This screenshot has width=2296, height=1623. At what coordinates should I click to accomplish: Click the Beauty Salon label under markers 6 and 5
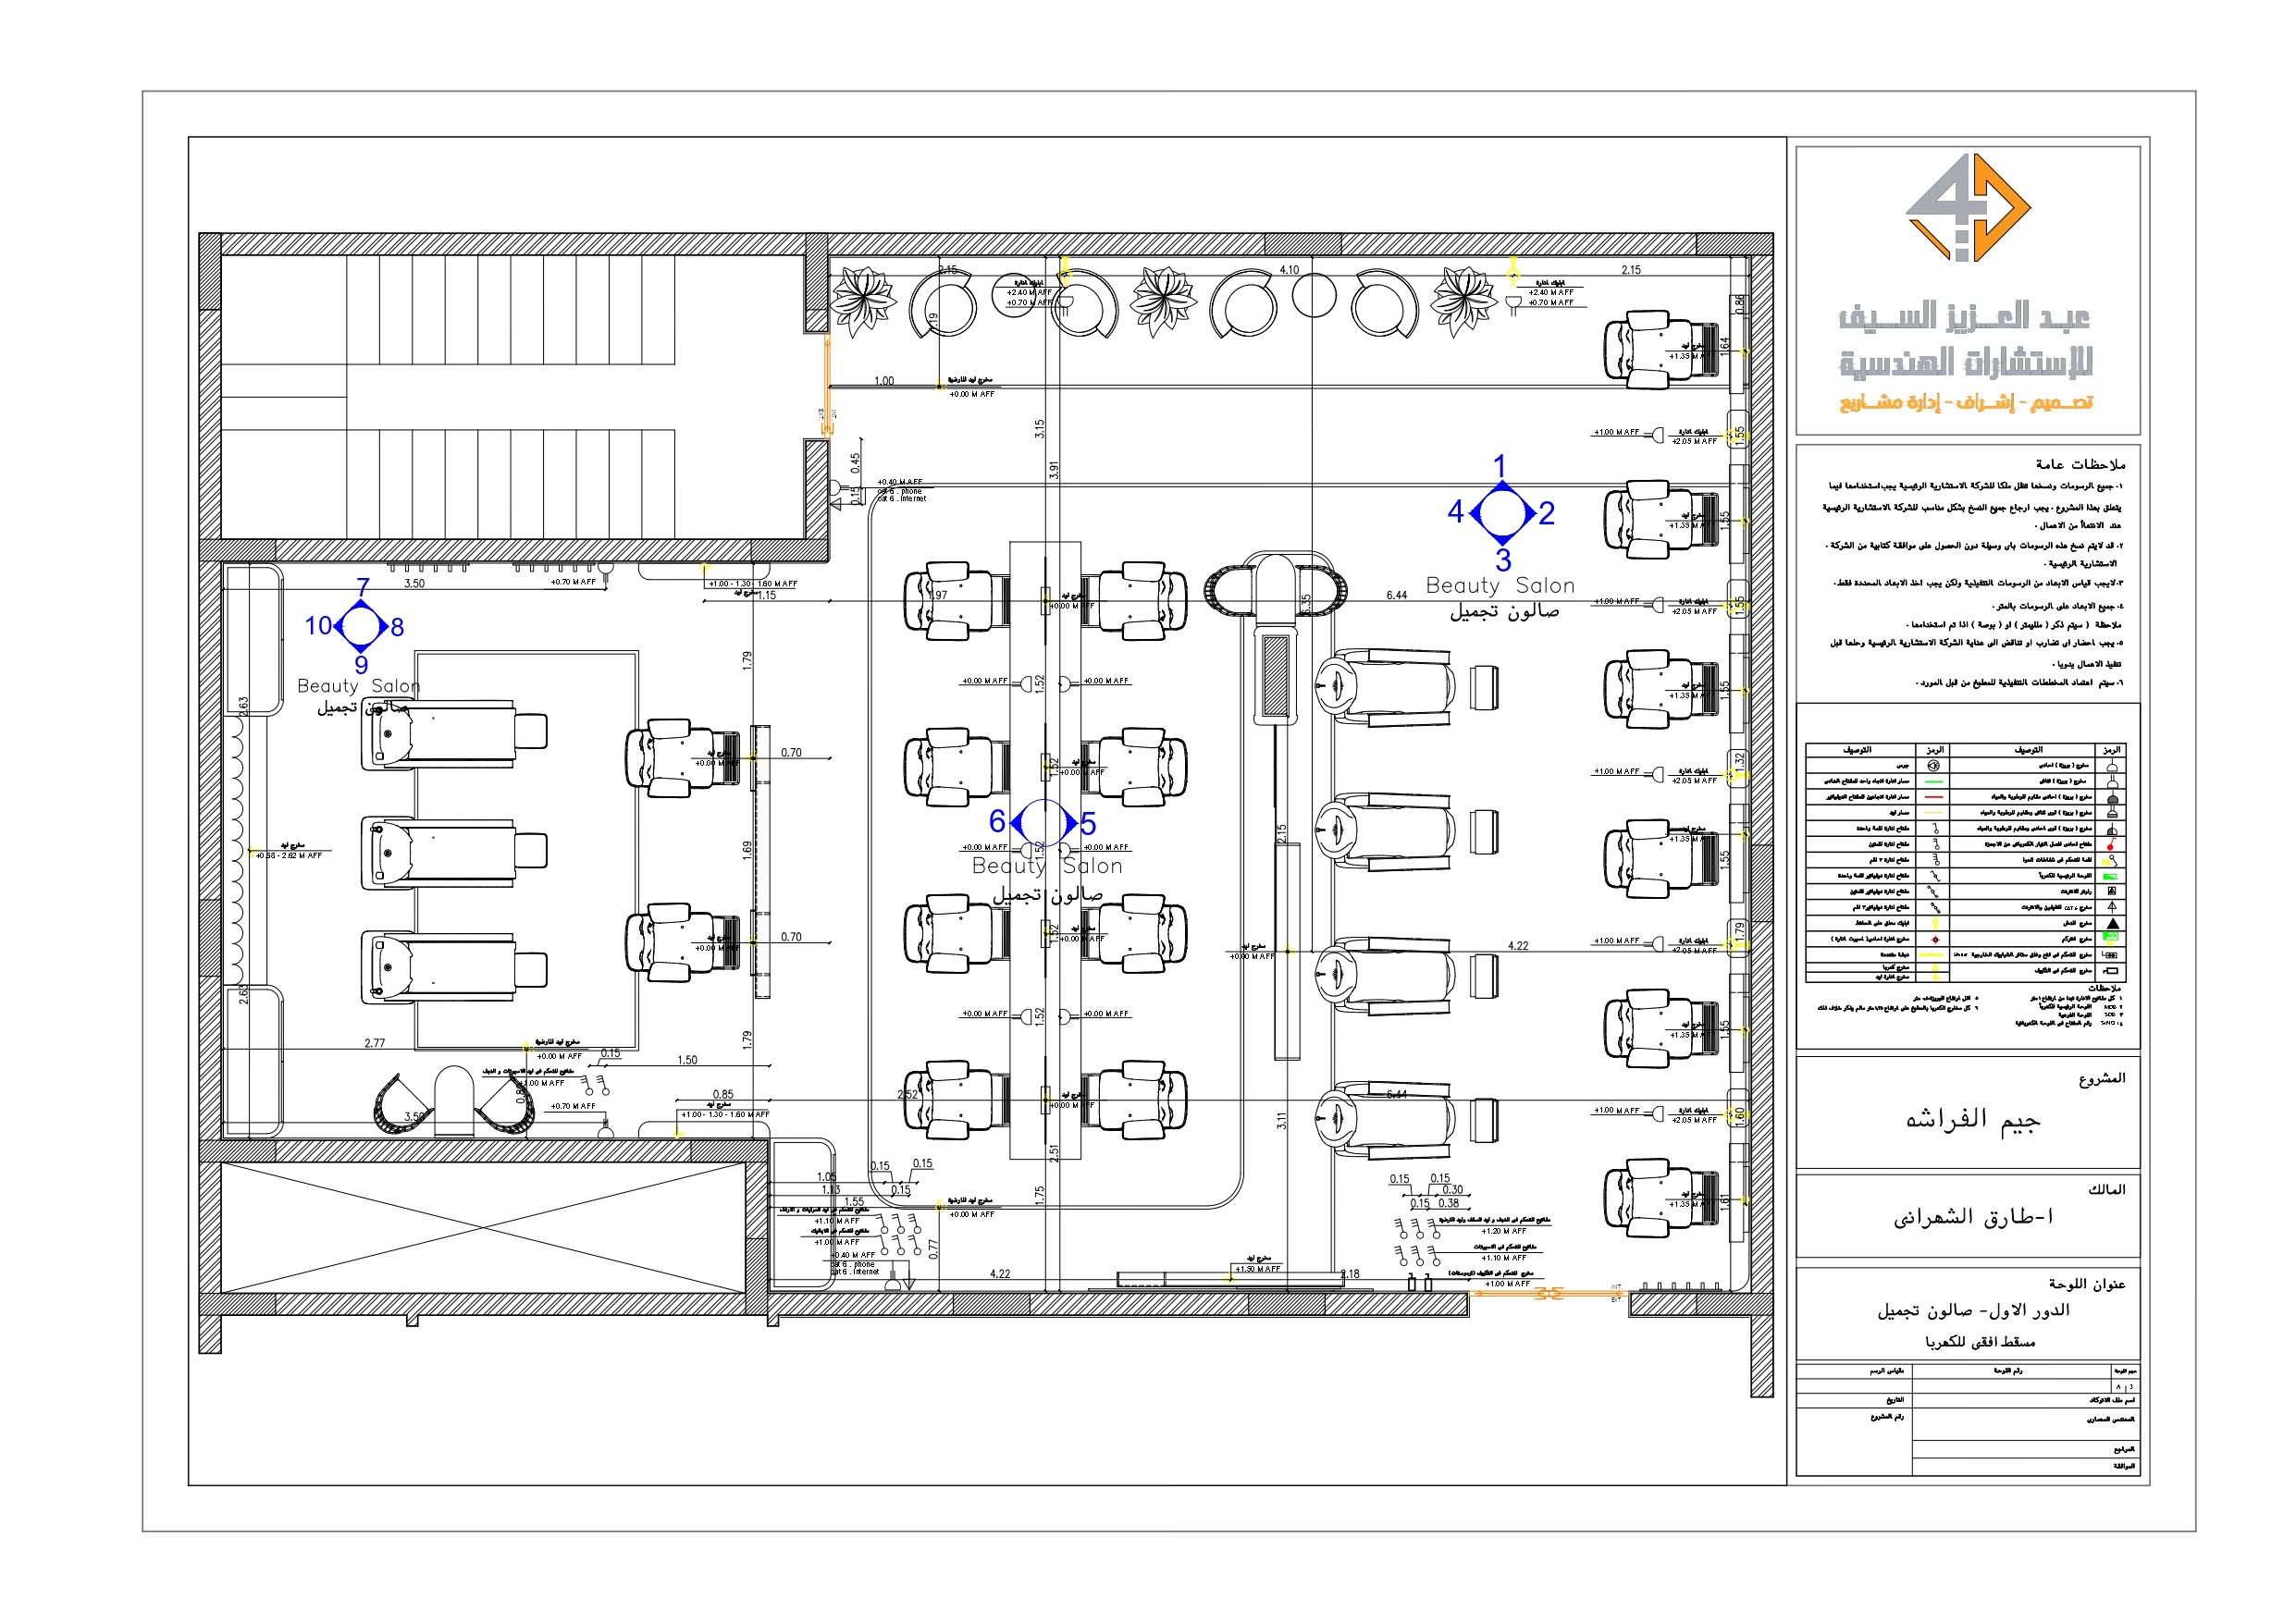(1047, 866)
